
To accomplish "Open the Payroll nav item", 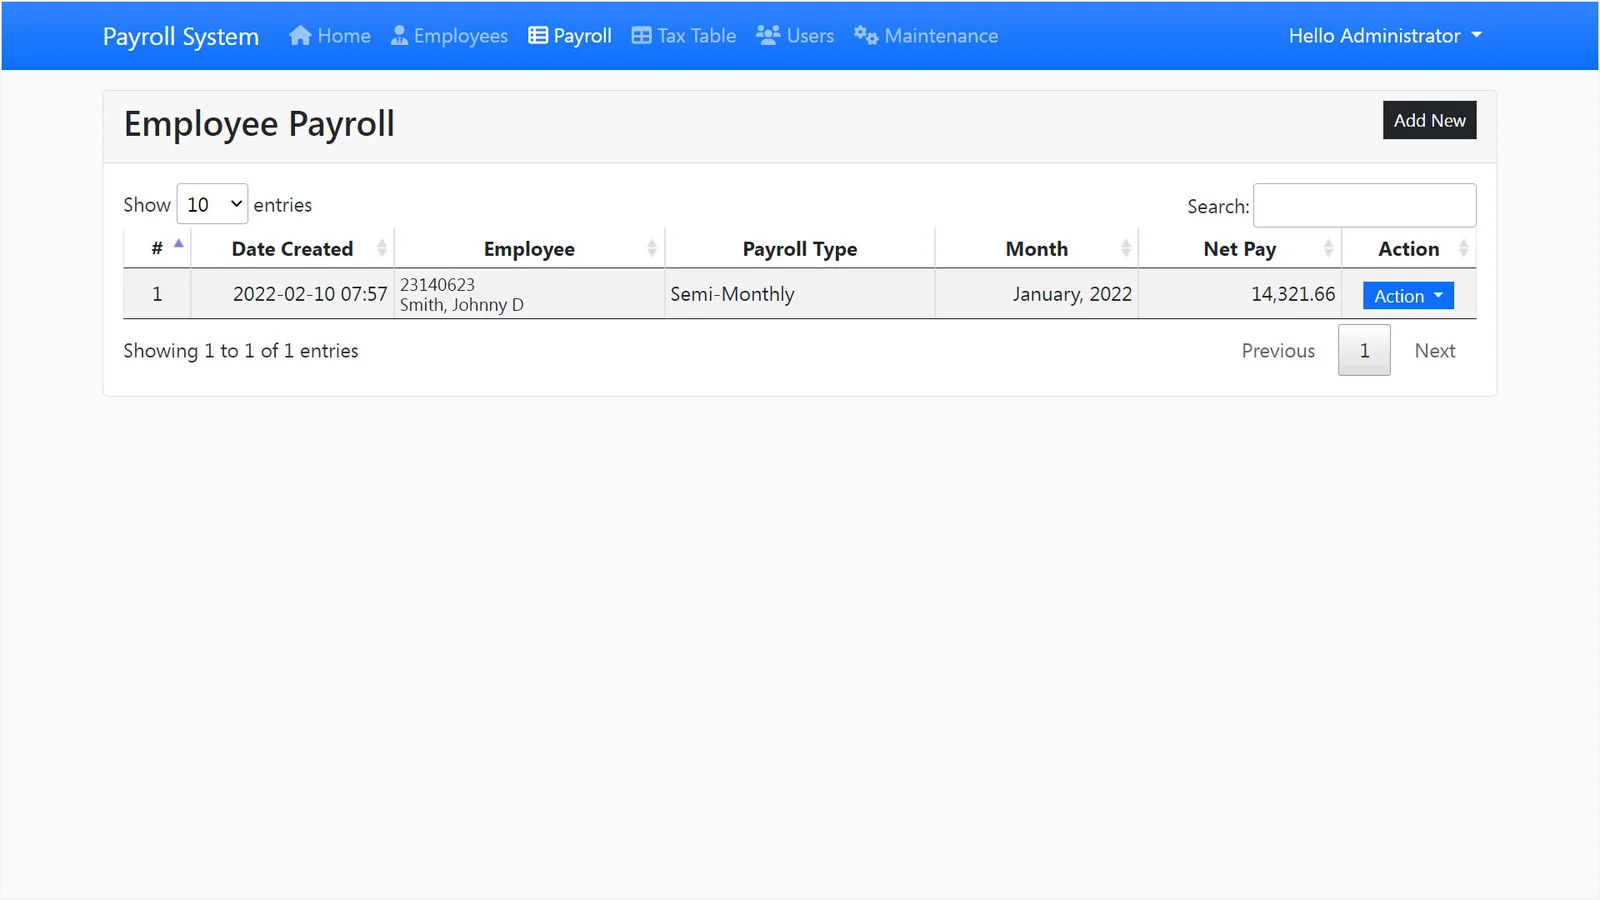I will (x=570, y=36).
